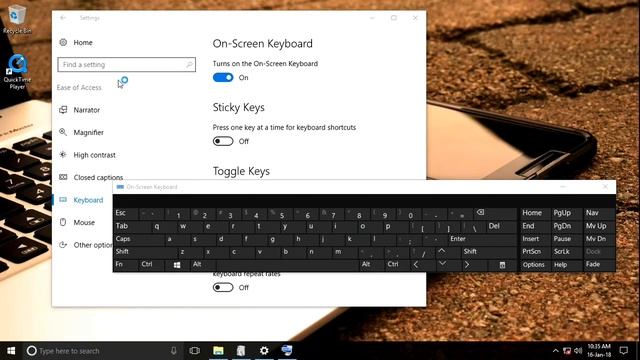Tap Mv Dn key

[599, 239]
